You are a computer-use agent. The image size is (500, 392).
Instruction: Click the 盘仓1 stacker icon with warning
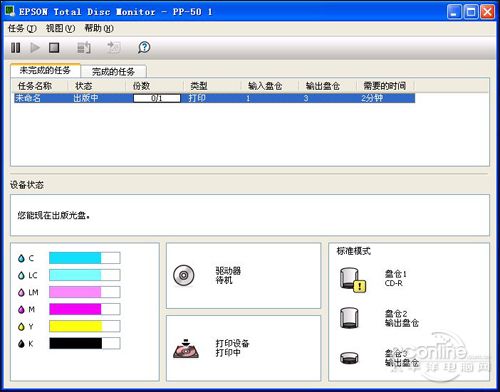coord(353,280)
